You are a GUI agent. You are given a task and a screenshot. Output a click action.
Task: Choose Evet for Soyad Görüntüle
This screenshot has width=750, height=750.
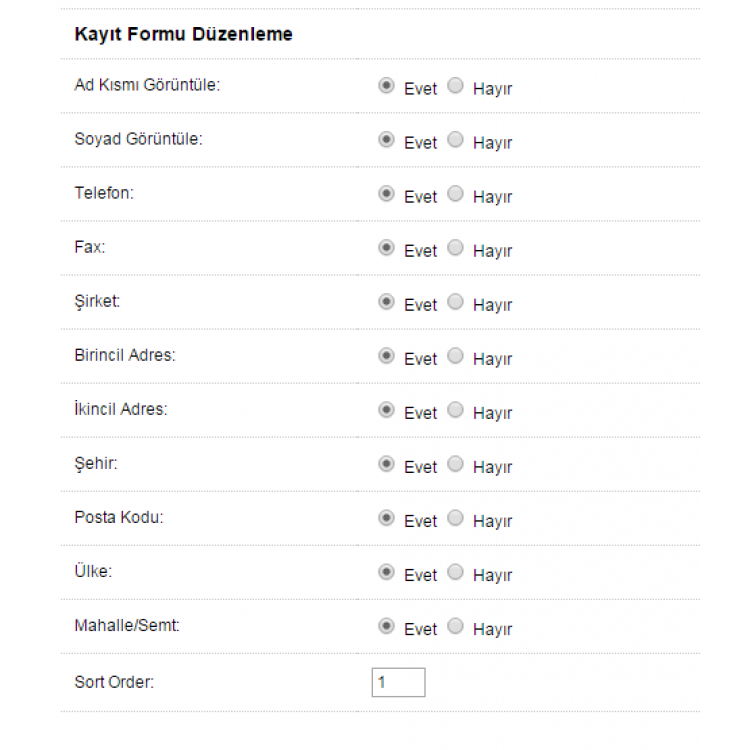pos(386,140)
